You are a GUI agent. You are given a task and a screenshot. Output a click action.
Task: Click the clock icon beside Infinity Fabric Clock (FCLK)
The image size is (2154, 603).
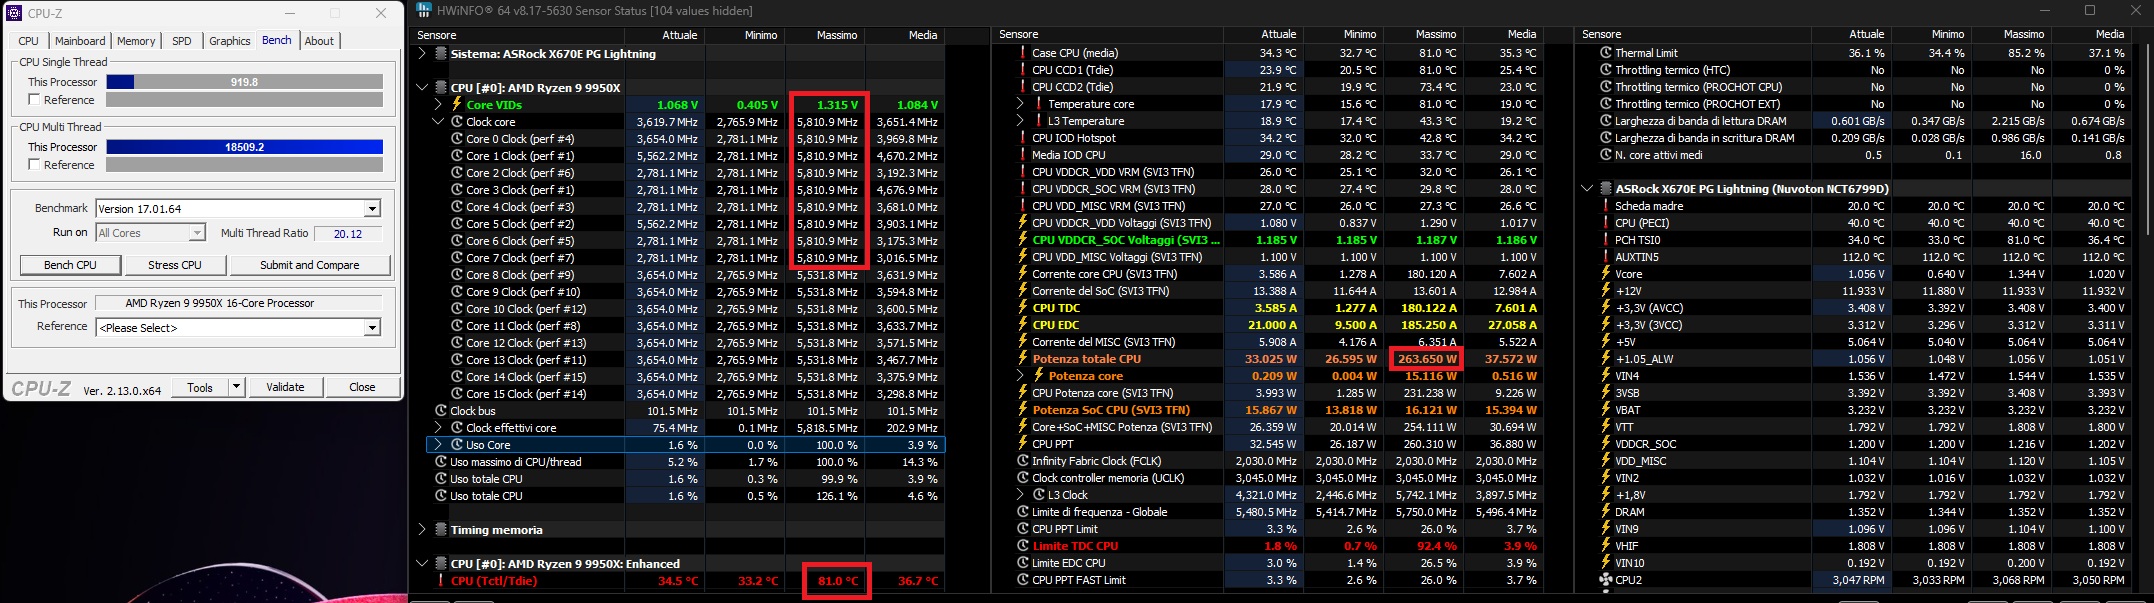coord(1023,461)
